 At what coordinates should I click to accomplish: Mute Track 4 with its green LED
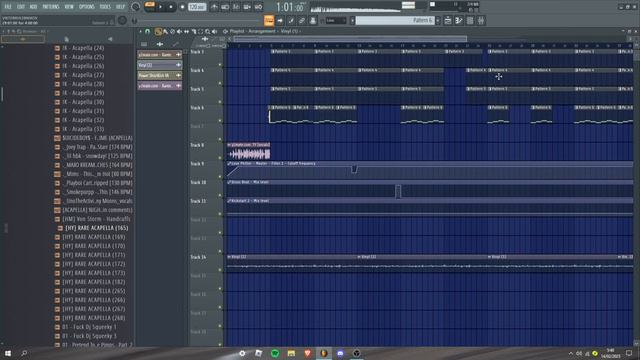point(220,83)
